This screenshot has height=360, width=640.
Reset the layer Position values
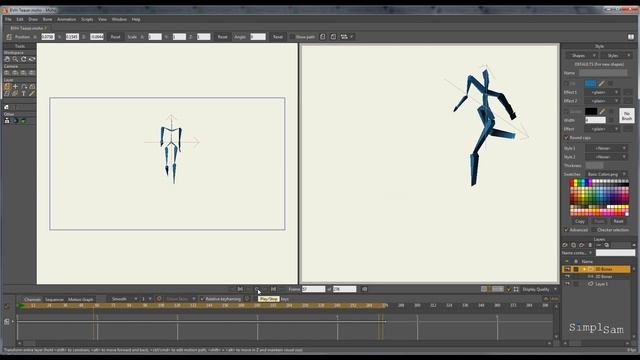click(116, 37)
